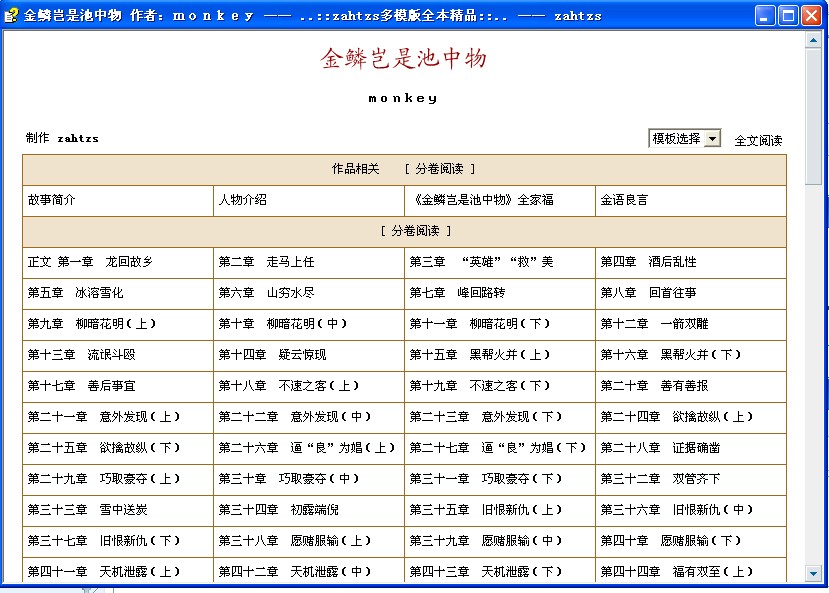This screenshot has height=593, width=829.
Task: Click the author name monkey
Action: pyautogui.click(x=403, y=98)
